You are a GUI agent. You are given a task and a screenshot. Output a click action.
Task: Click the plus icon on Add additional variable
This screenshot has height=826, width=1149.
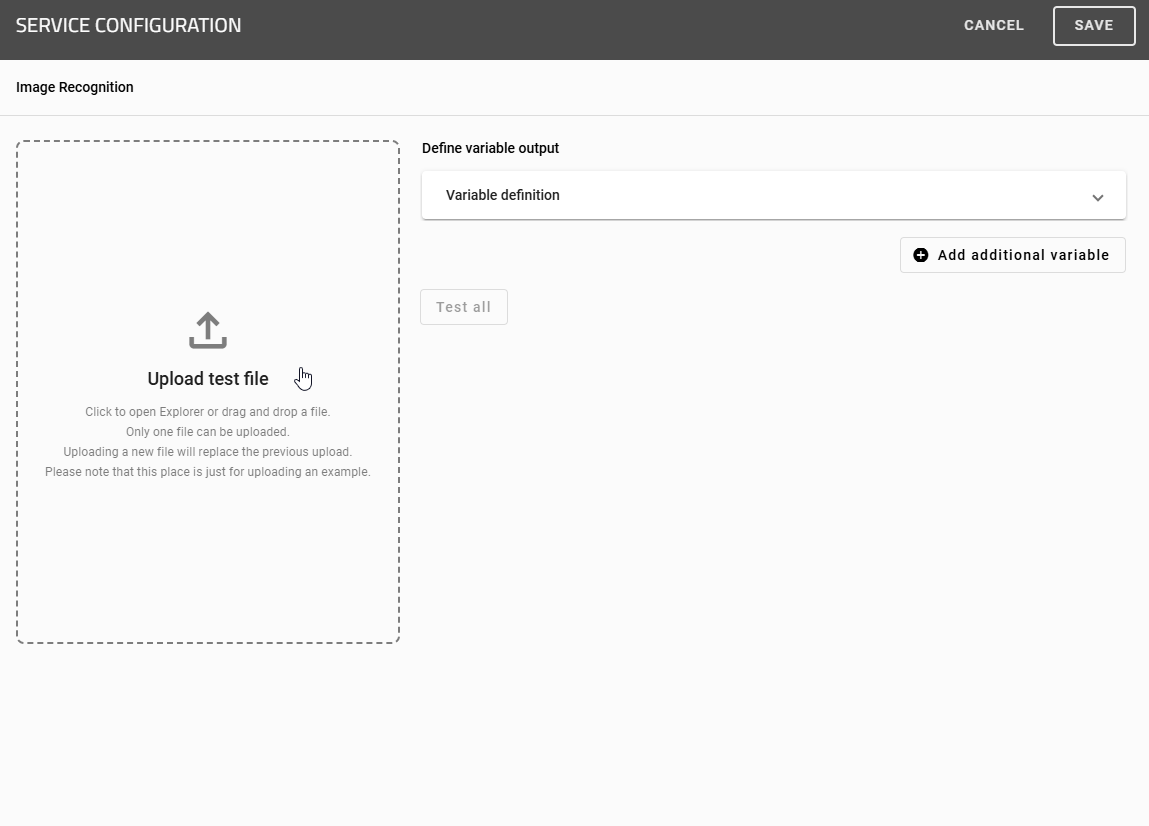[x=920, y=255]
